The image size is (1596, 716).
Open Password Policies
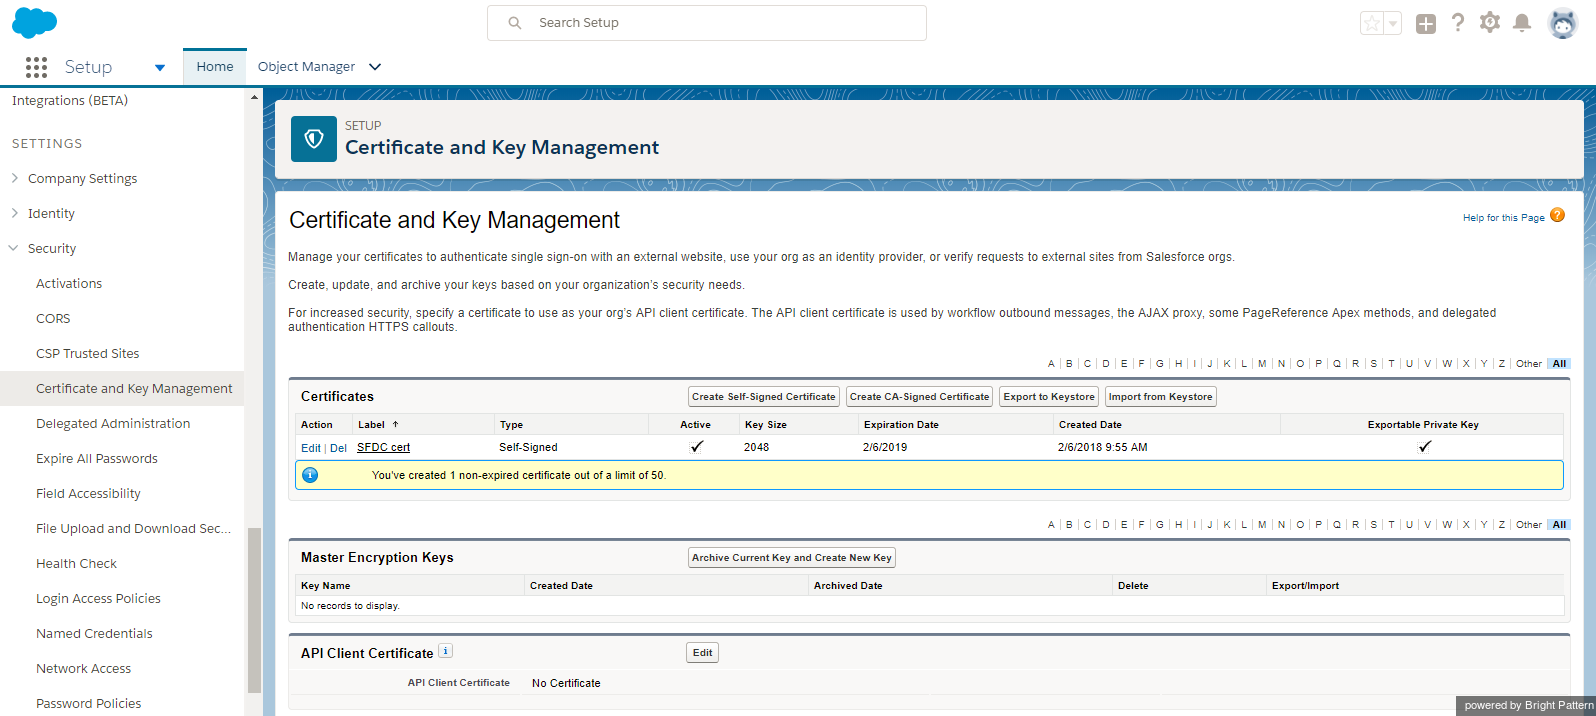pyautogui.click(x=88, y=704)
